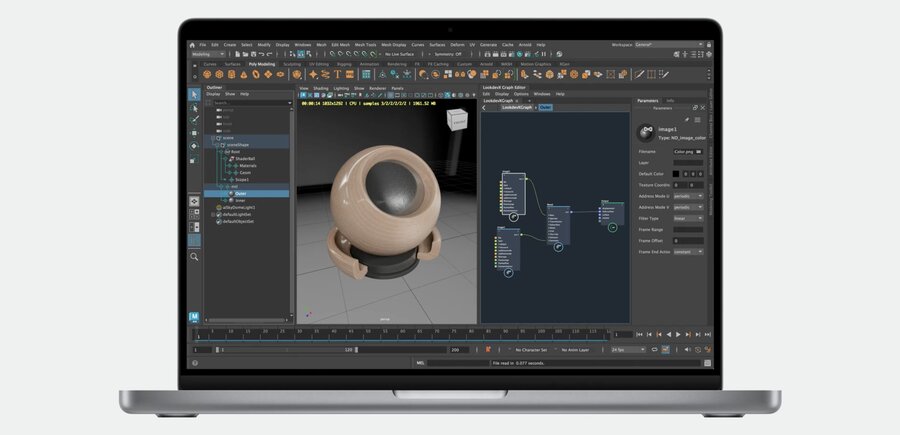
Task: Switch to the Sculpting shelf tab
Action: point(292,64)
